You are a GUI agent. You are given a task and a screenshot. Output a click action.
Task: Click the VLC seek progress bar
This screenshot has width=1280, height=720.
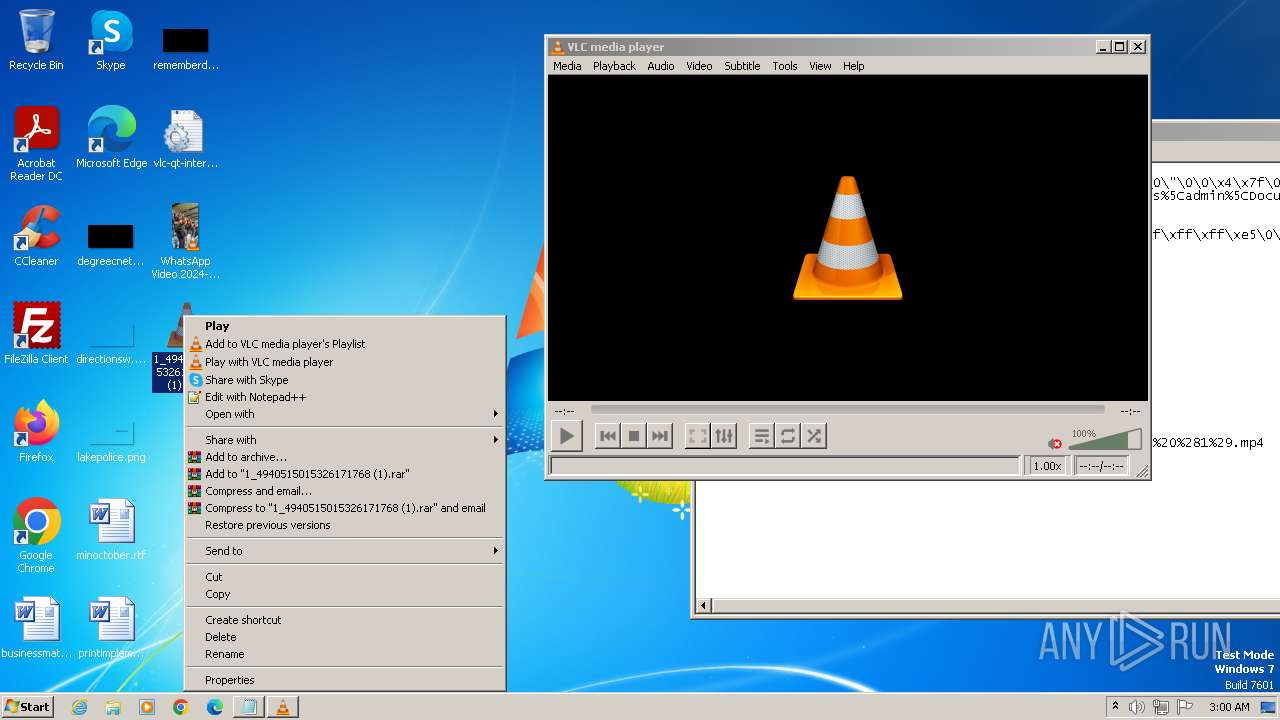(848, 409)
